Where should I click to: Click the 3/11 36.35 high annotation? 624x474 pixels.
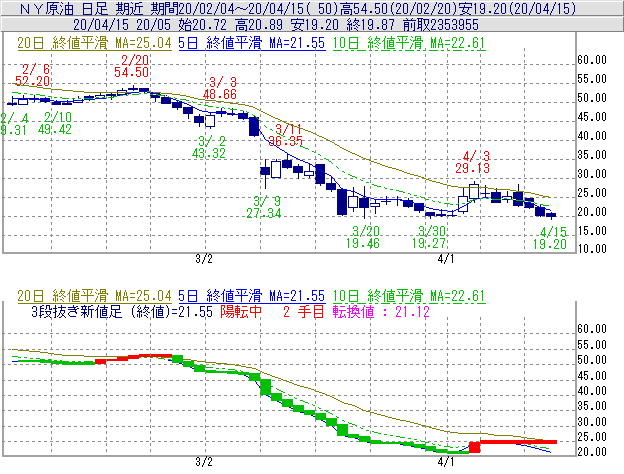[x=286, y=135]
